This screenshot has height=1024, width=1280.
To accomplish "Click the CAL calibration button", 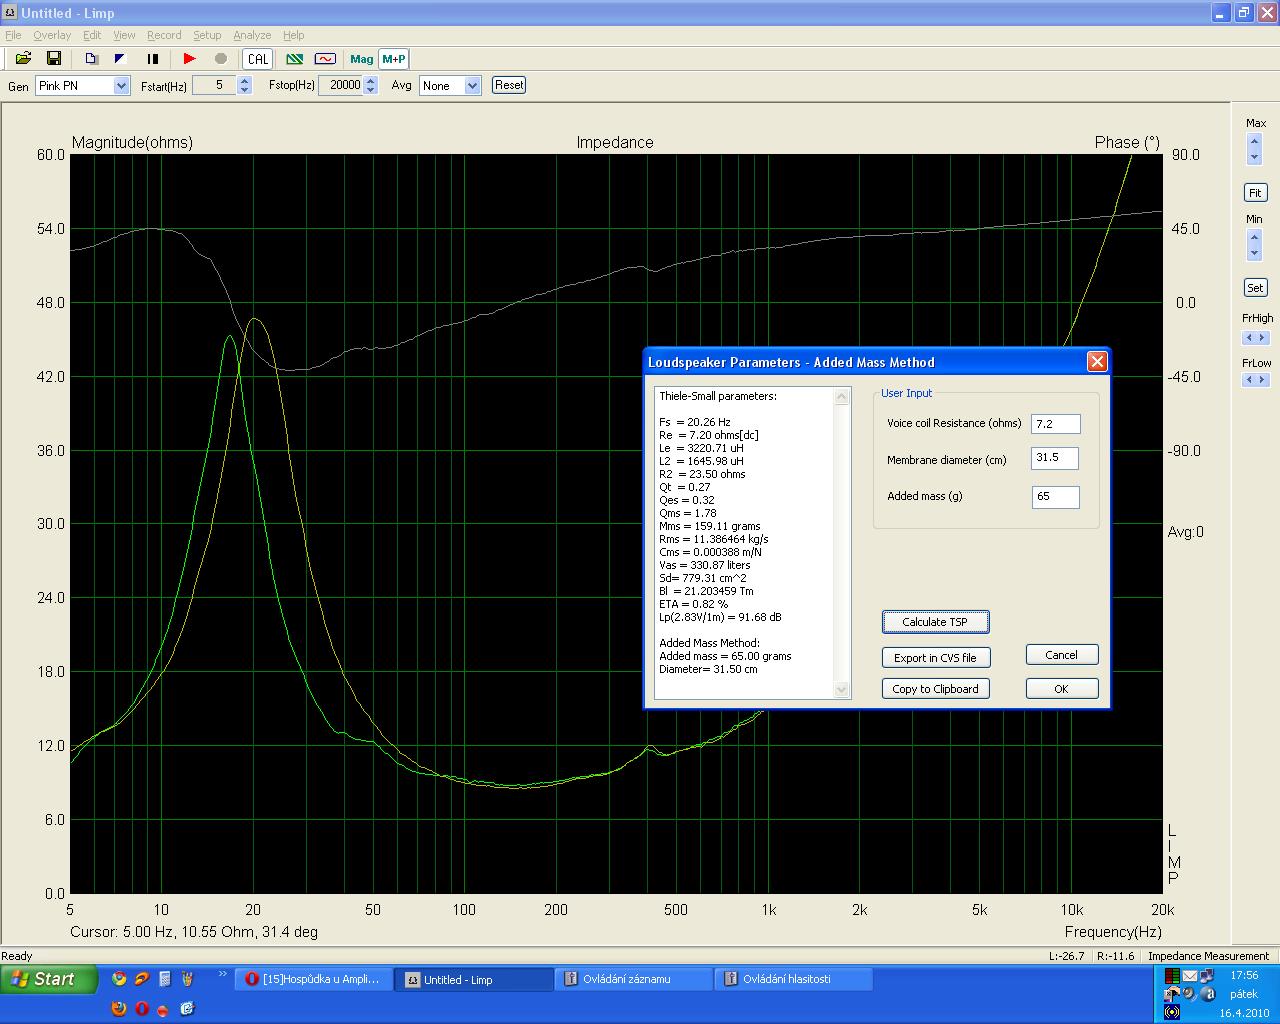I will tap(258, 59).
